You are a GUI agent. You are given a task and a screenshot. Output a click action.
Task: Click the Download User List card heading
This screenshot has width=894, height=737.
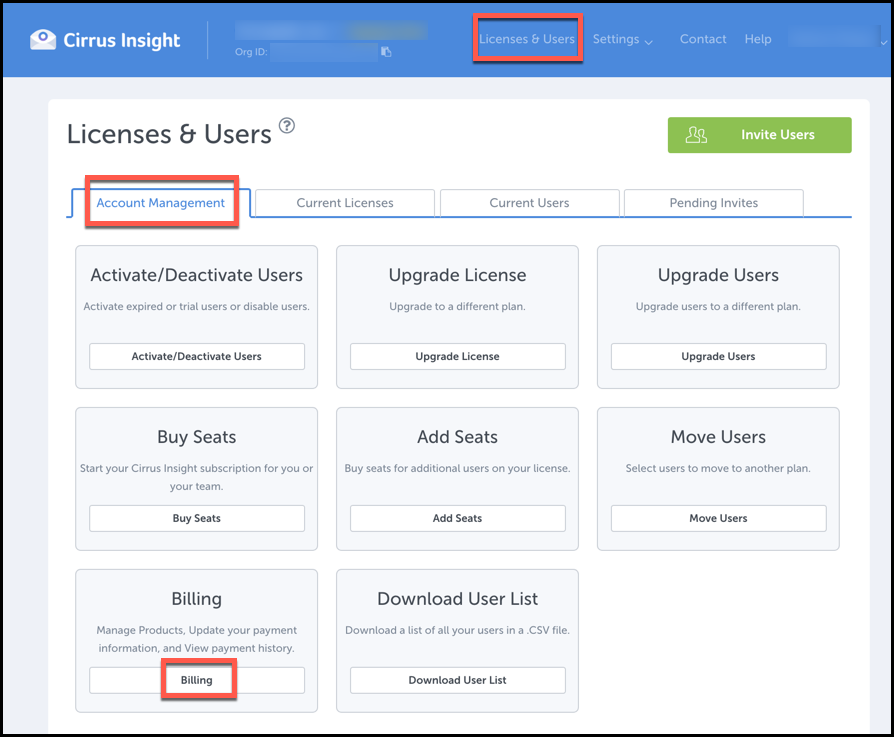pos(457,599)
